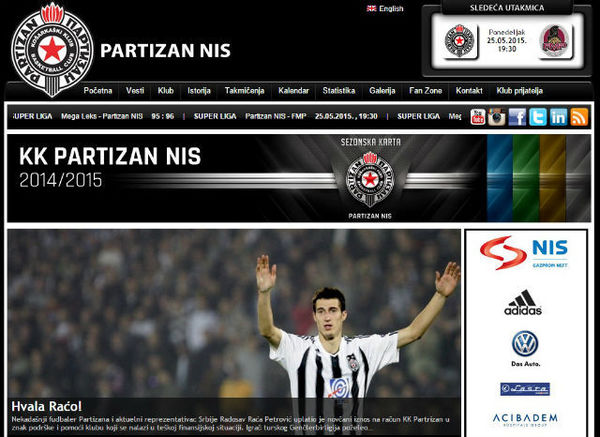Image resolution: width=600 pixels, height=437 pixels.
Task: Visit the Facebook page icon
Action: (x=516, y=117)
